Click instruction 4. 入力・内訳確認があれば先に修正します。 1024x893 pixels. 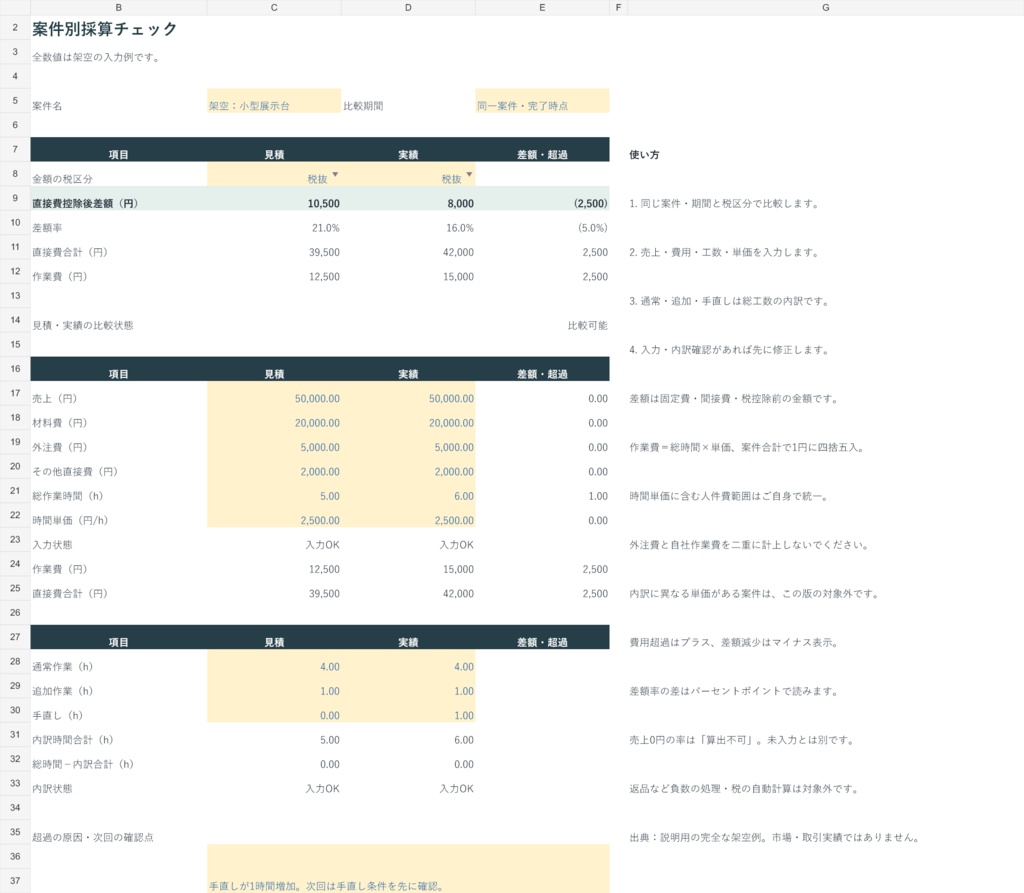coord(729,350)
